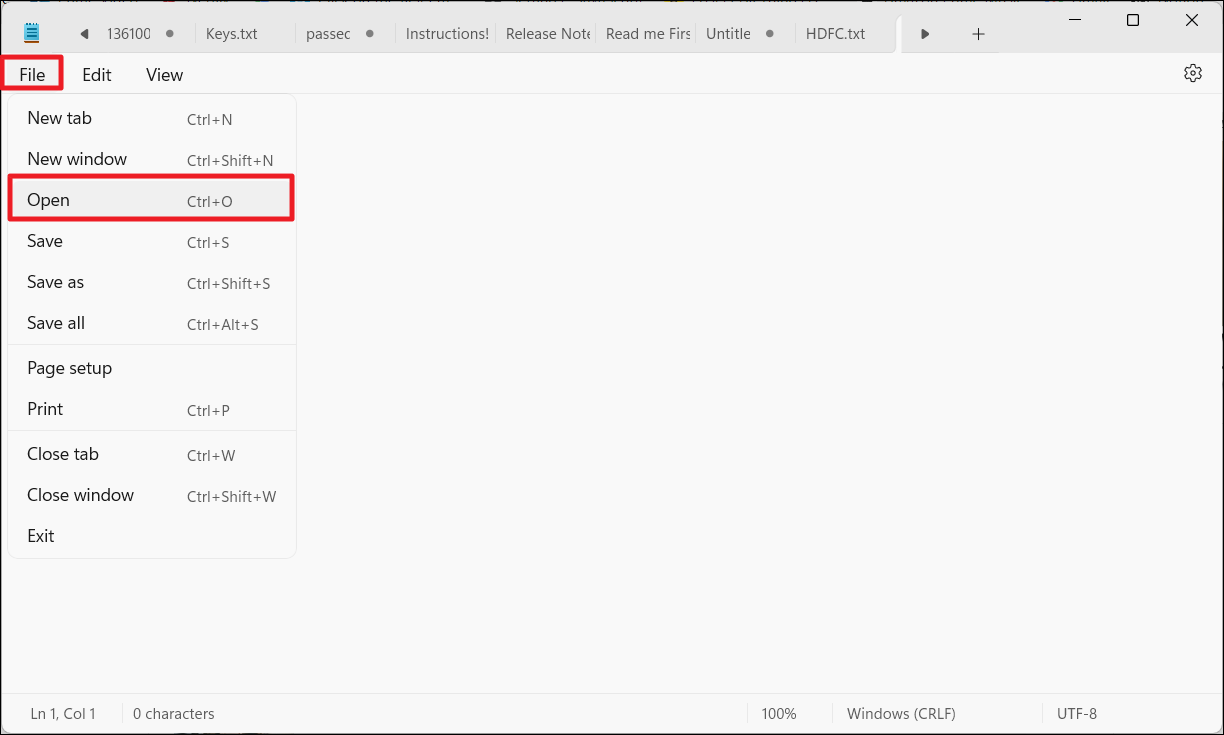Open Page setup from File menu
The height and width of the screenshot is (735, 1224).
[152, 368]
